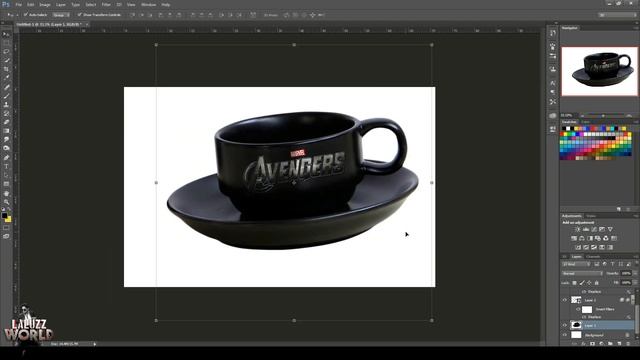Select the Lasso tool

(6, 51)
